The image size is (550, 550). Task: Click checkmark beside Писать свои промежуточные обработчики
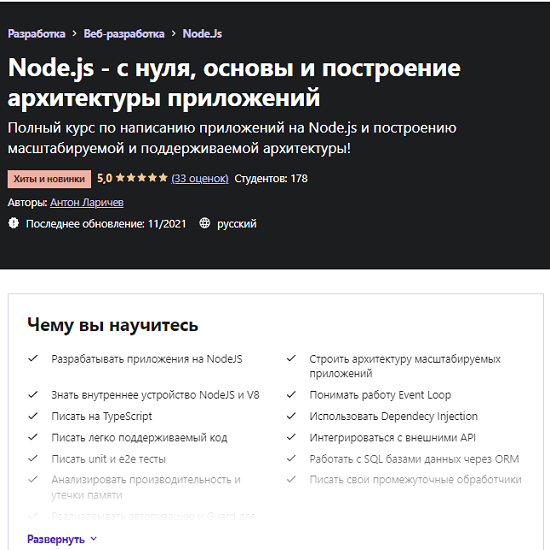click(x=291, y=479)
